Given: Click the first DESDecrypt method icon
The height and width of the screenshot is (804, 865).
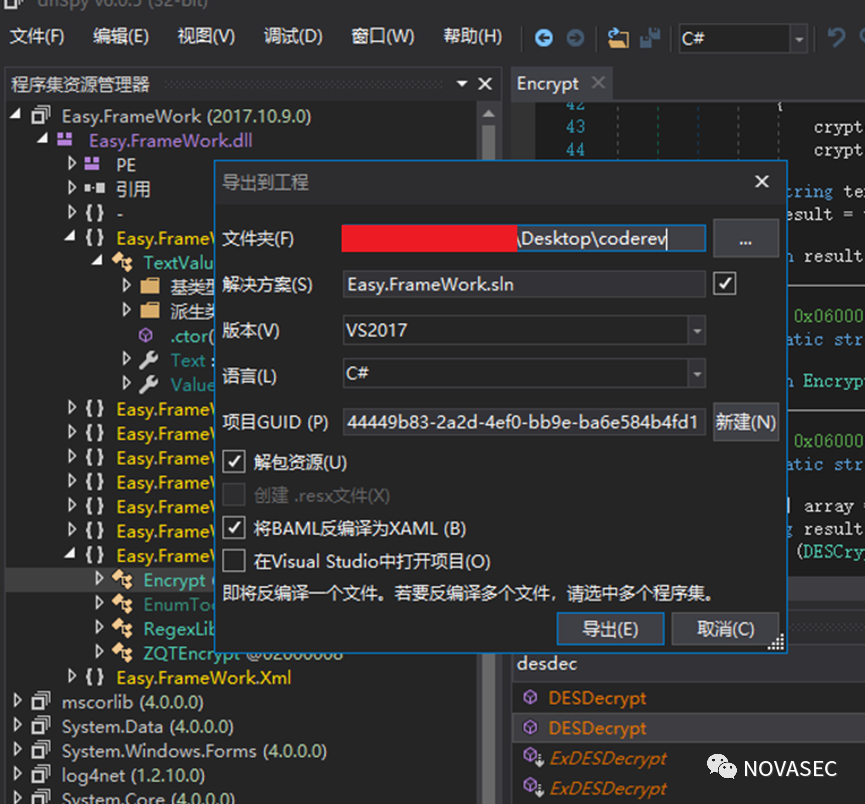Looking at the screenshot, I should [x=530, y=697].
